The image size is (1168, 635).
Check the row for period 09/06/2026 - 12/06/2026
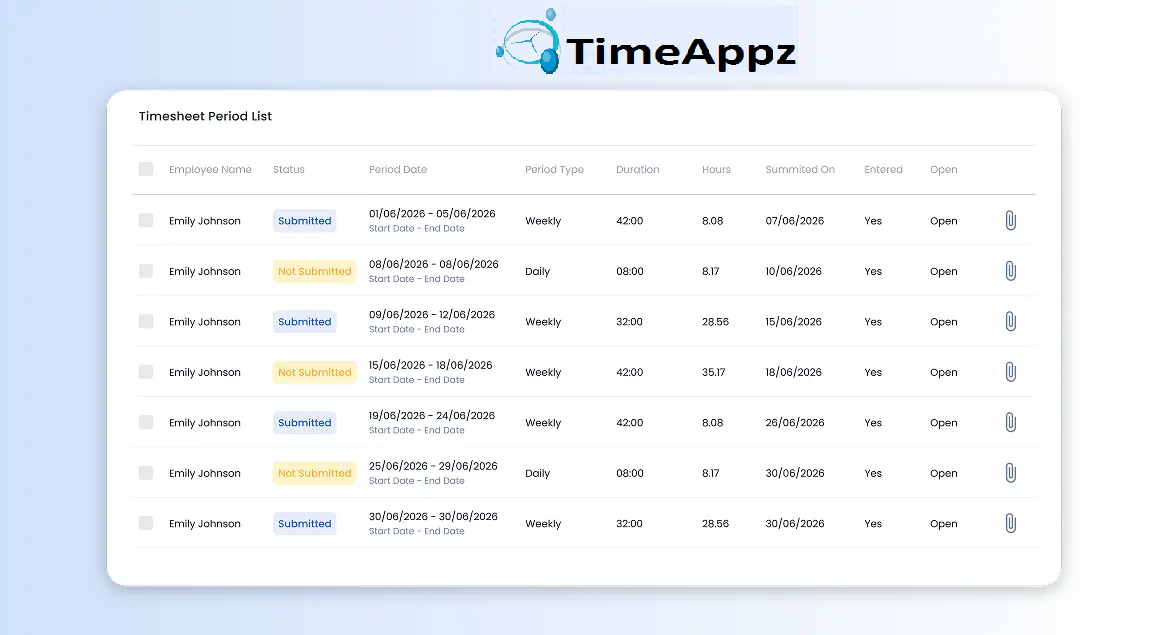pyautogui.click(x=146, y=321)
